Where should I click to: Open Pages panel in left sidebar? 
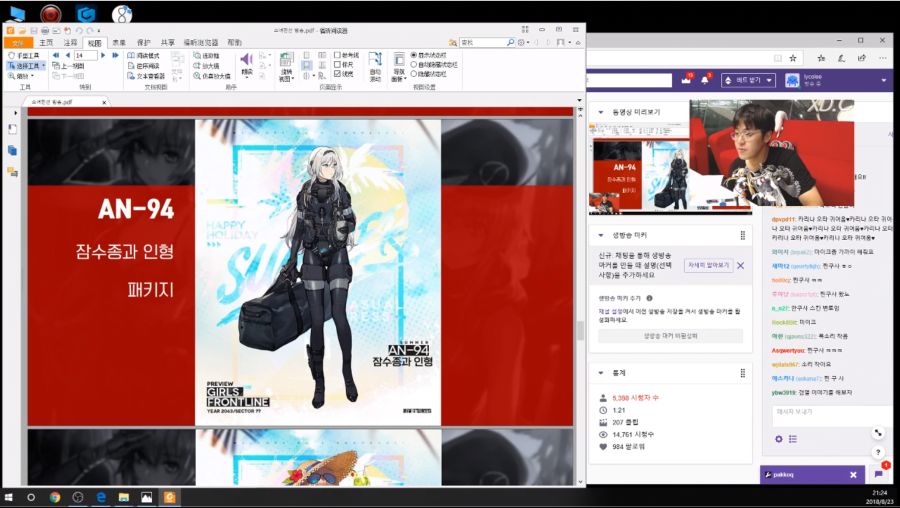pos(13,150)
